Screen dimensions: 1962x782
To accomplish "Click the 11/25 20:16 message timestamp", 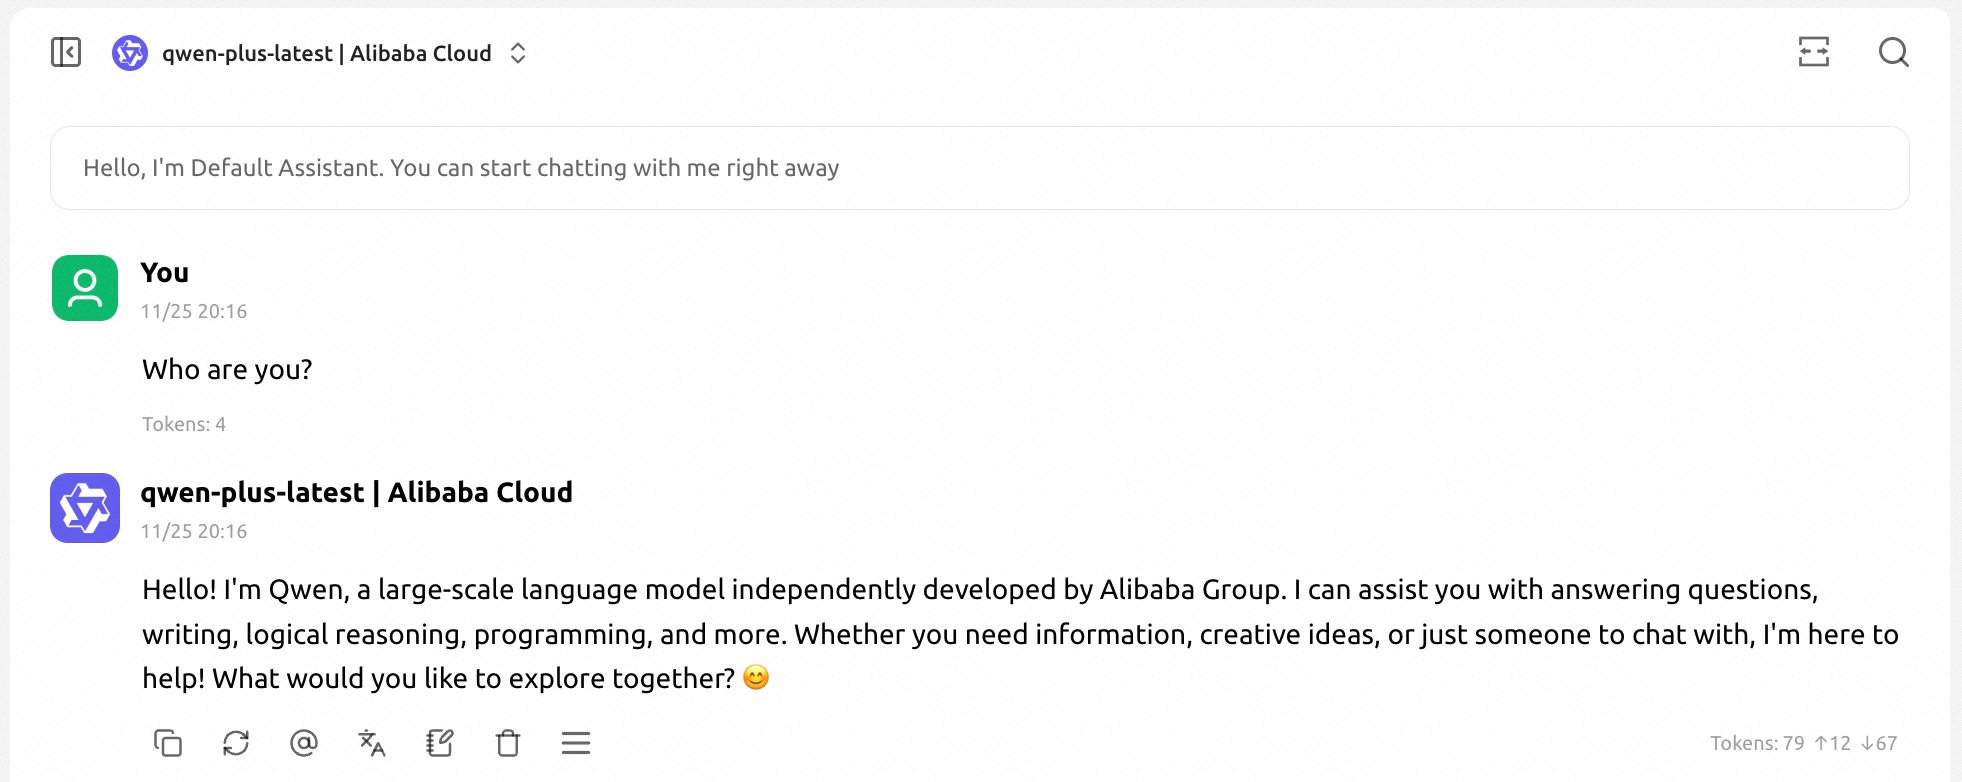I will click(x=194, y=311).
